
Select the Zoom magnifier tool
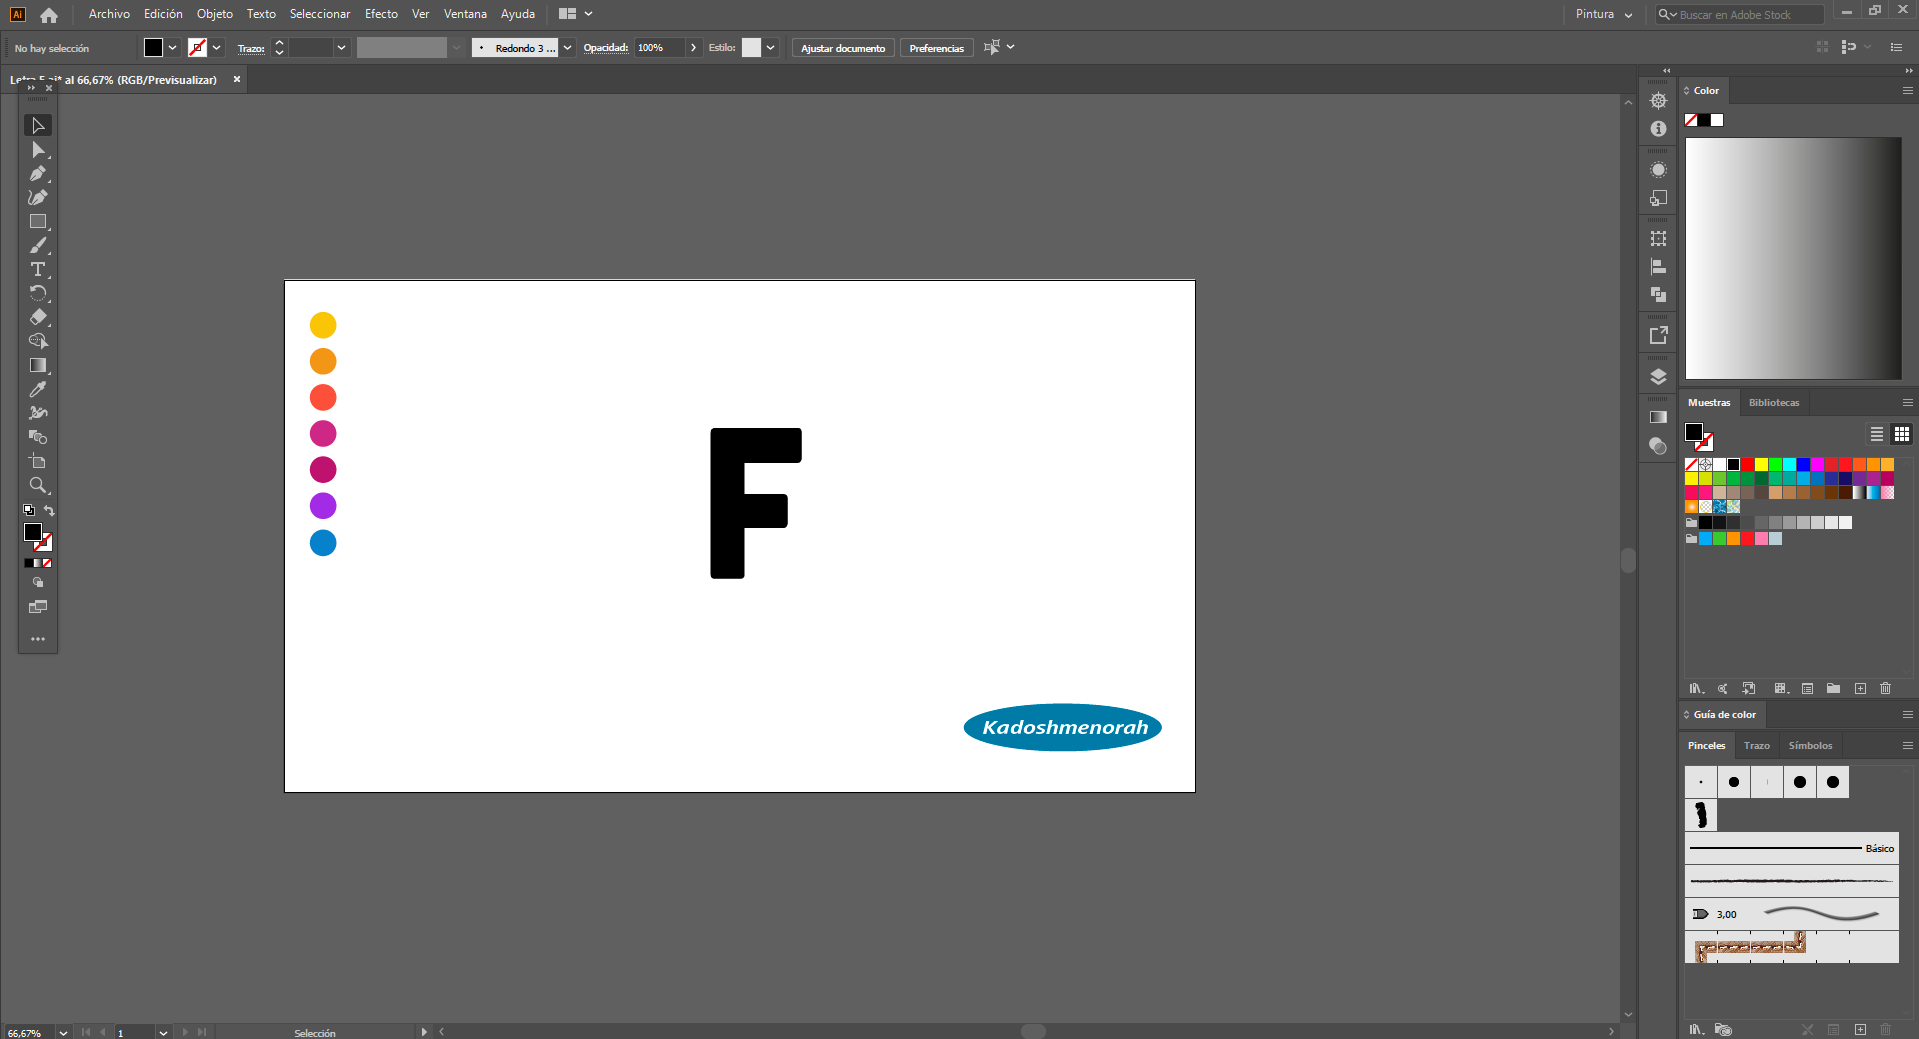(38, 486)
